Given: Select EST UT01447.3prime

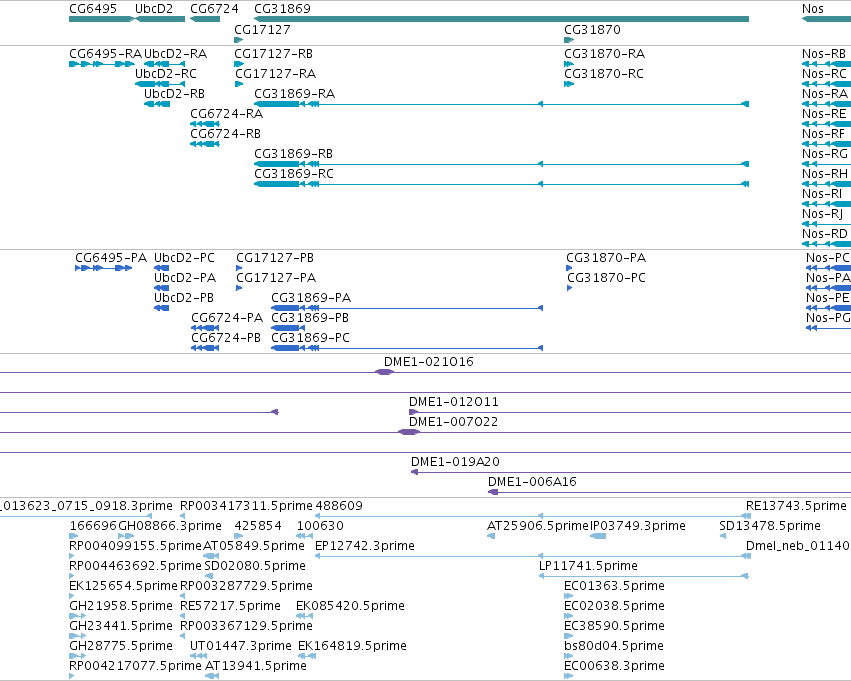Looking at the screenshot, I should [240, 646].
